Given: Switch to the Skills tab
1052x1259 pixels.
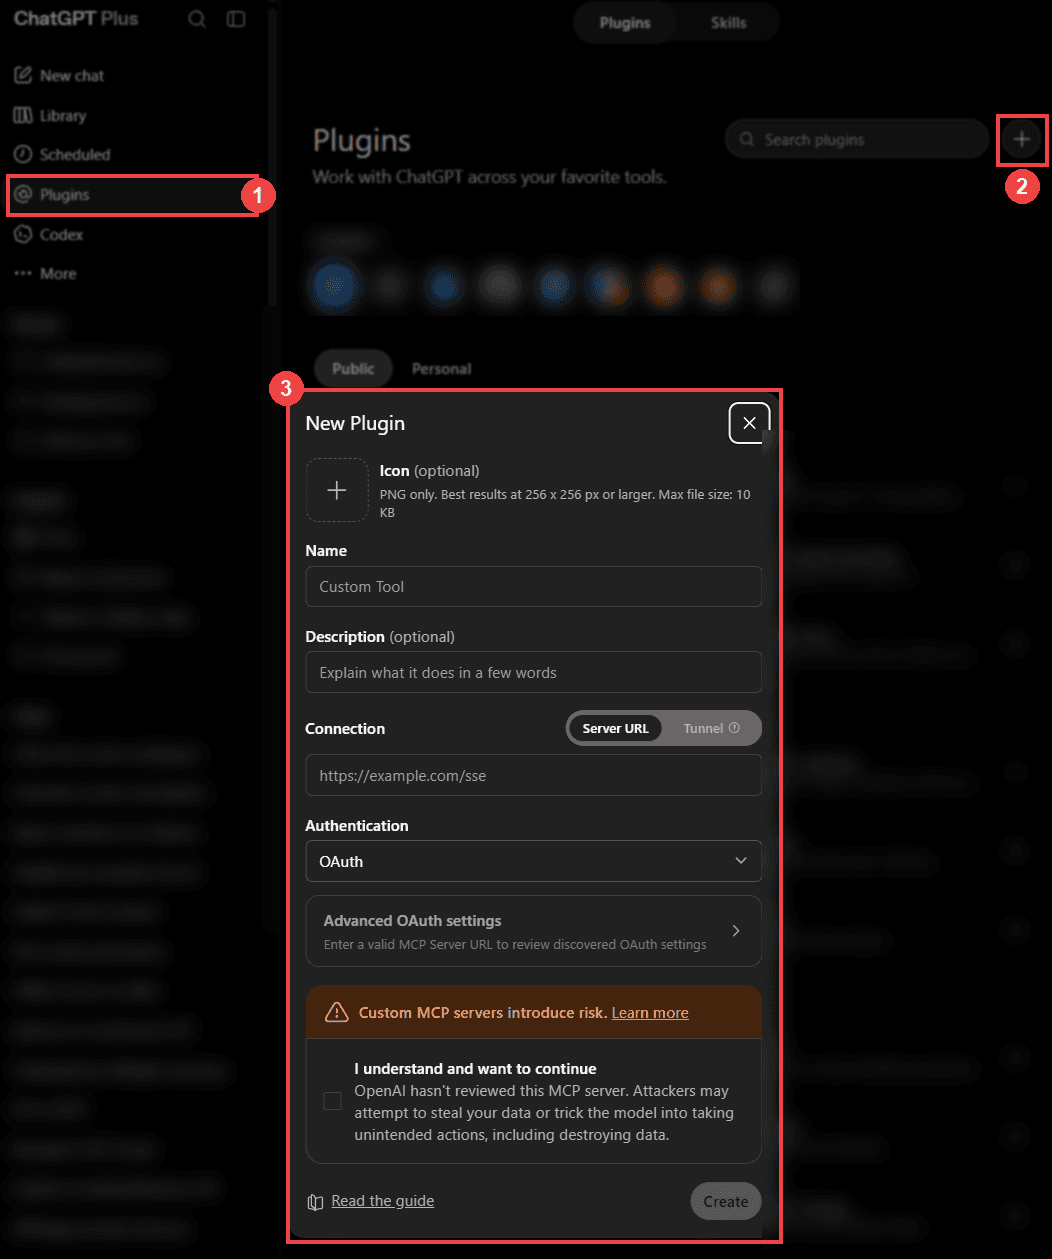Looking at the screenshot, I should pyautogui.click(x=728, y=23).
